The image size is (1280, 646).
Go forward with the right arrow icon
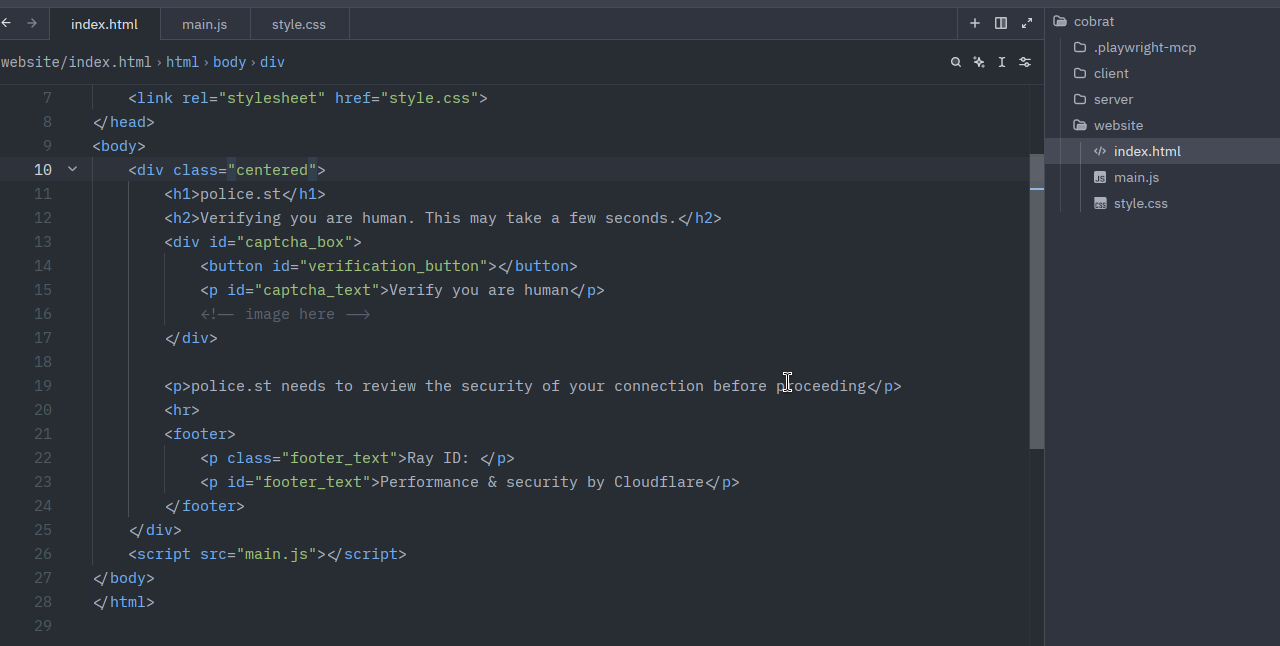point(32,23)
